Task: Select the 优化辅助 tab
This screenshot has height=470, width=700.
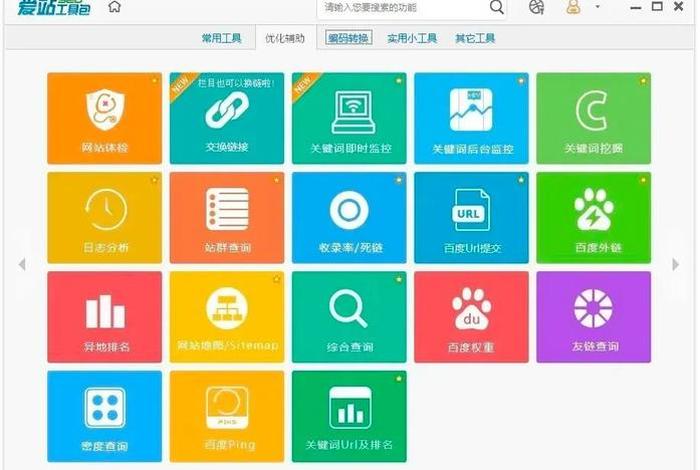Action: pos(285,38)
